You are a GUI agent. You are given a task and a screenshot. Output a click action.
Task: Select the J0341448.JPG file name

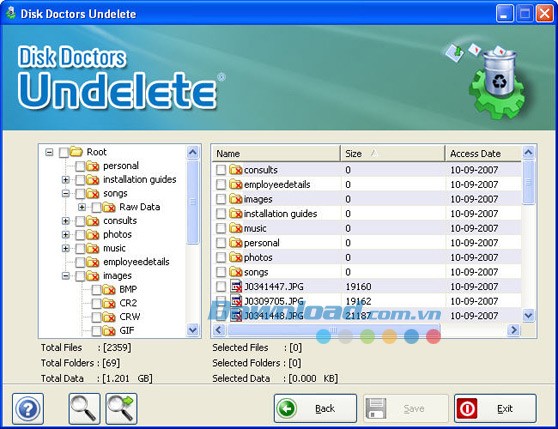tap(274, 316)
